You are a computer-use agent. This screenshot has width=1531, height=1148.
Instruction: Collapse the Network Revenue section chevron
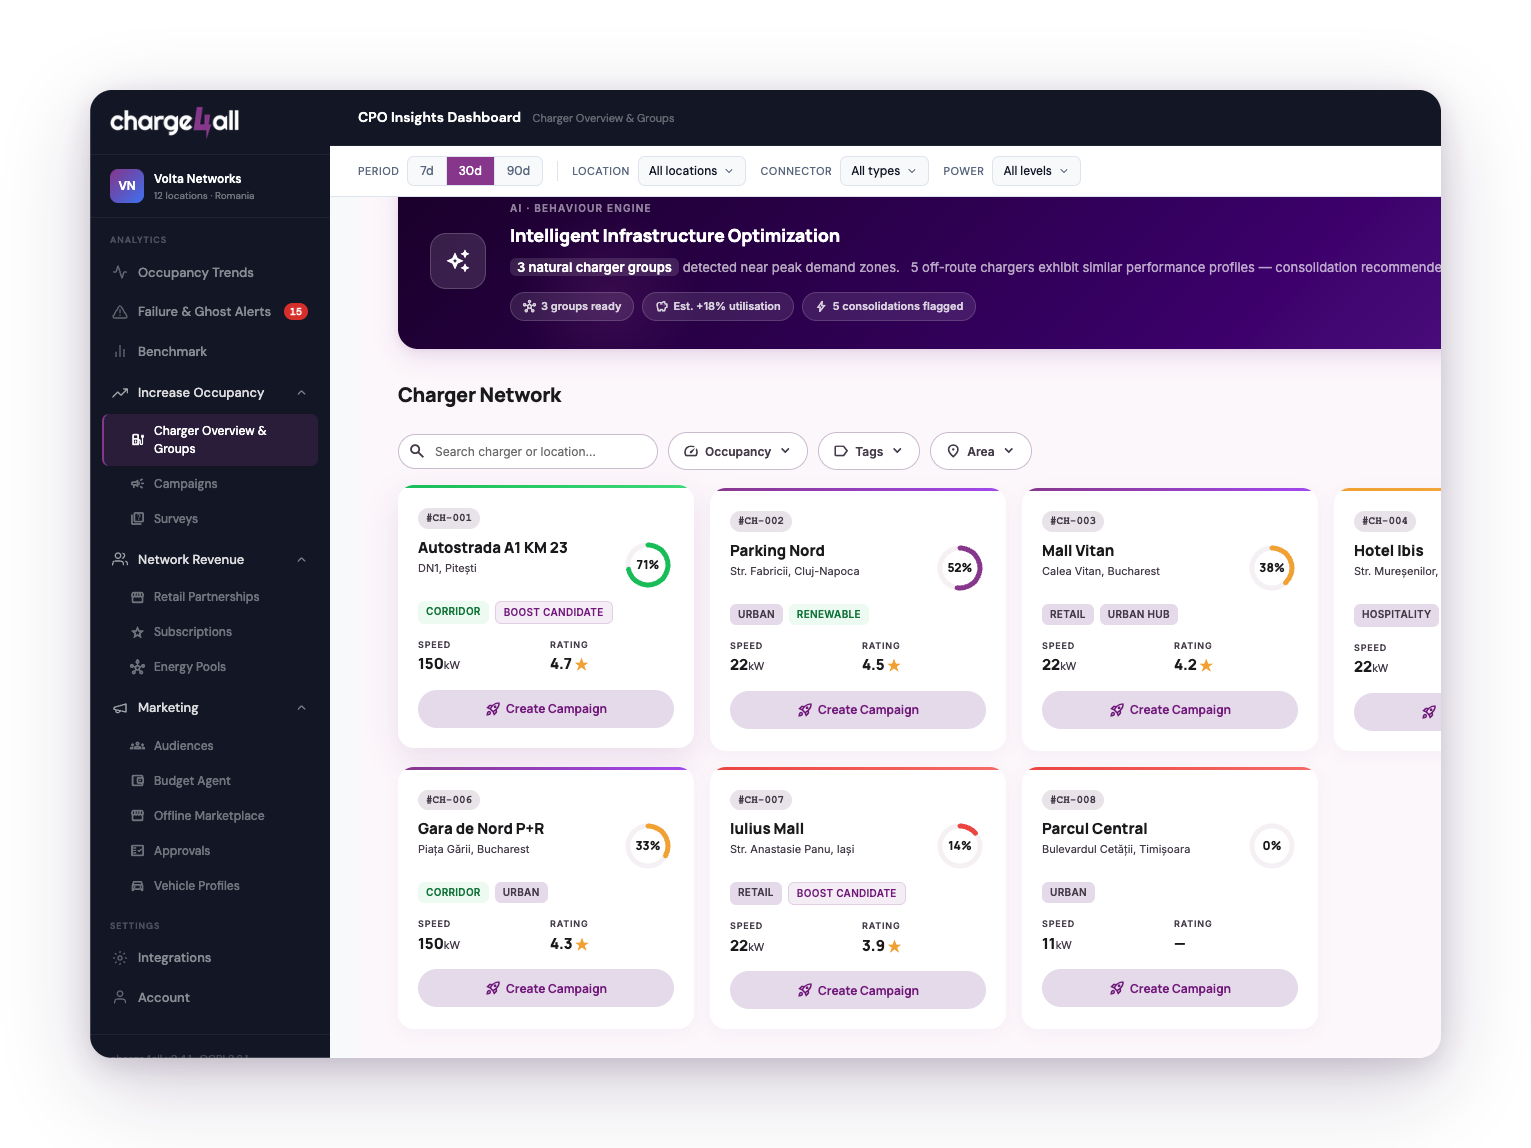tap(302, 560)
